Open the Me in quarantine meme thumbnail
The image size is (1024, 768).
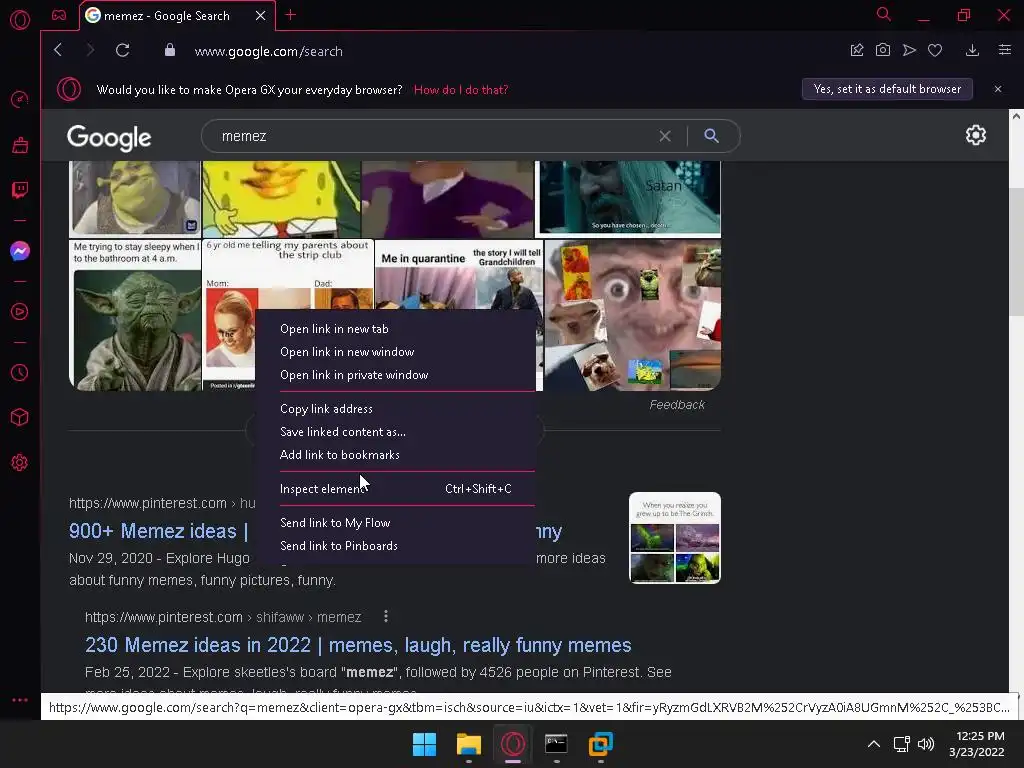pos(459,273)
